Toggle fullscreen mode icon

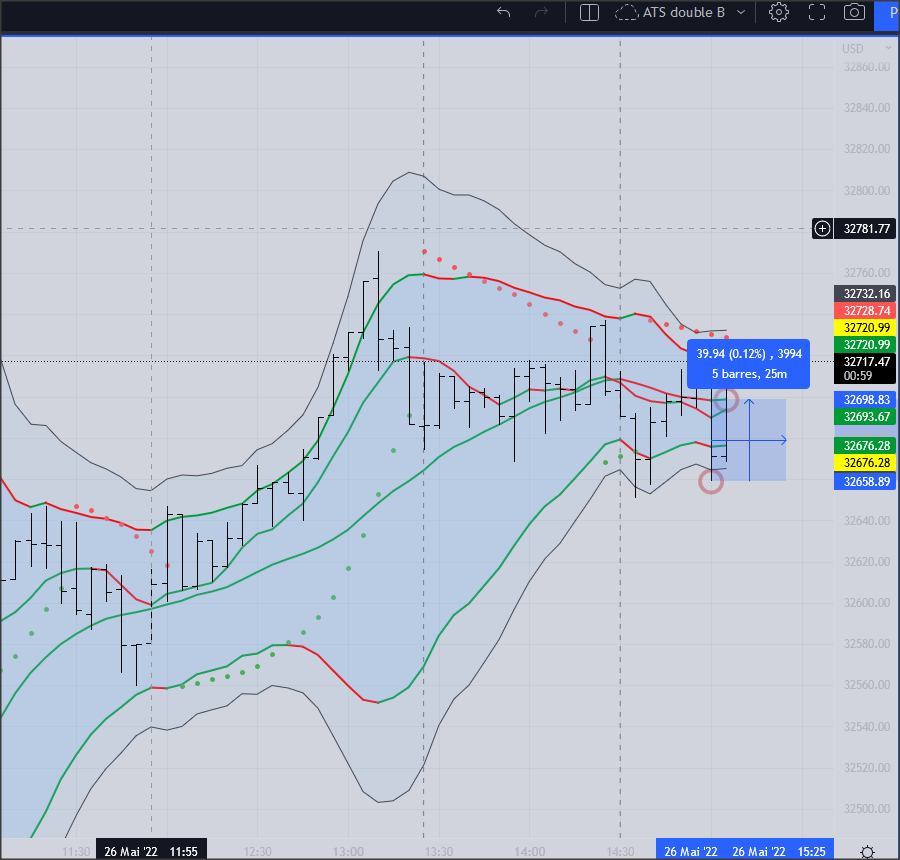click(817, 12)
